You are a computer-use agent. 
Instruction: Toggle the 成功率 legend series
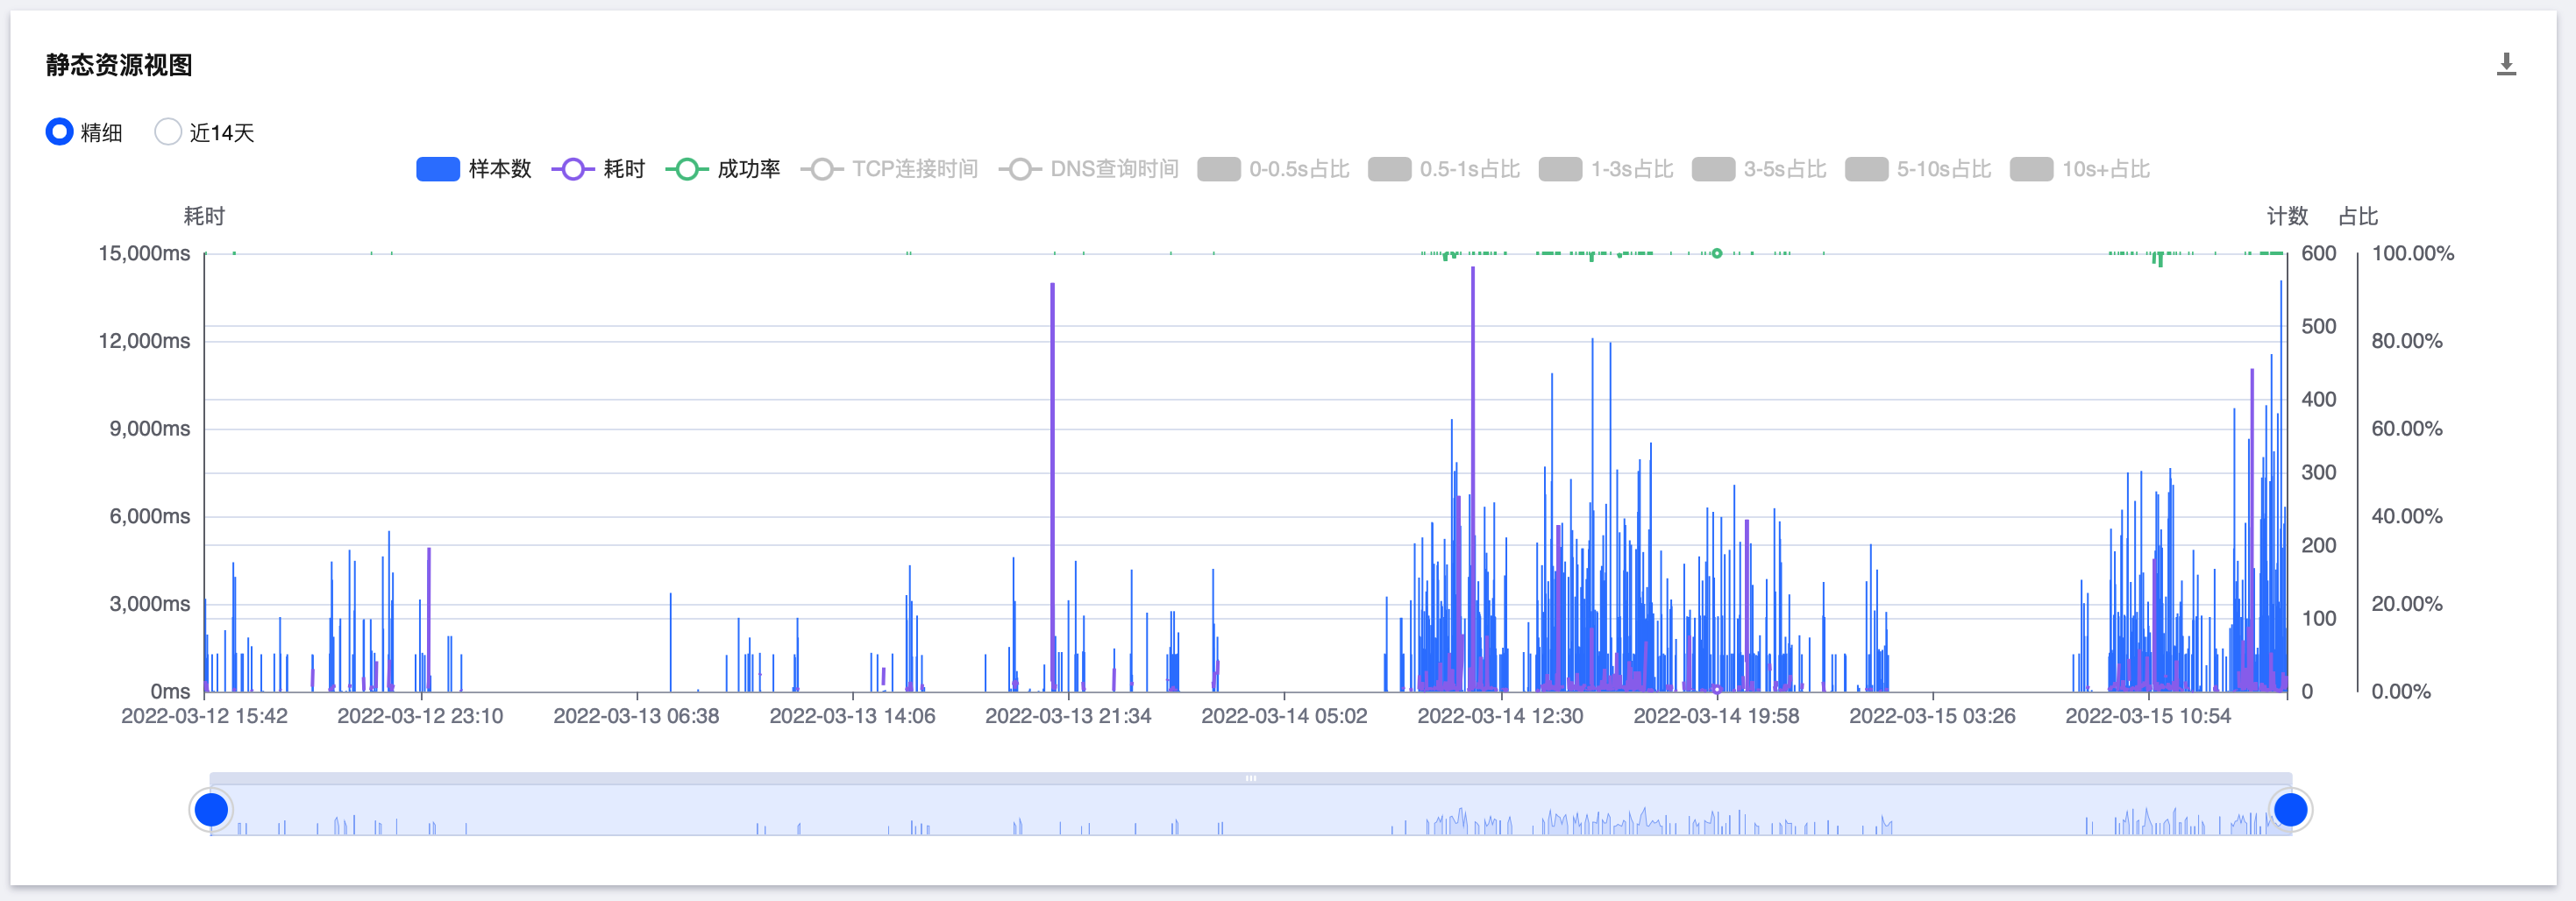(x=723, y=169)
